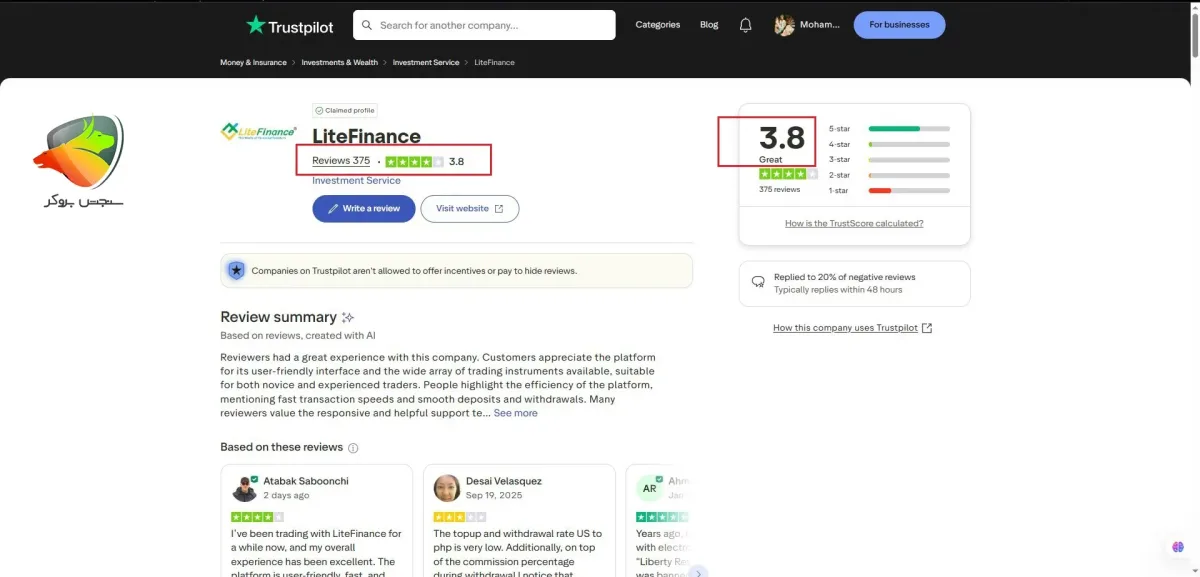Viewport: 1200px width, 577px height.
Task: Click the LiteFinance company logo
Action: pos(258,131)
